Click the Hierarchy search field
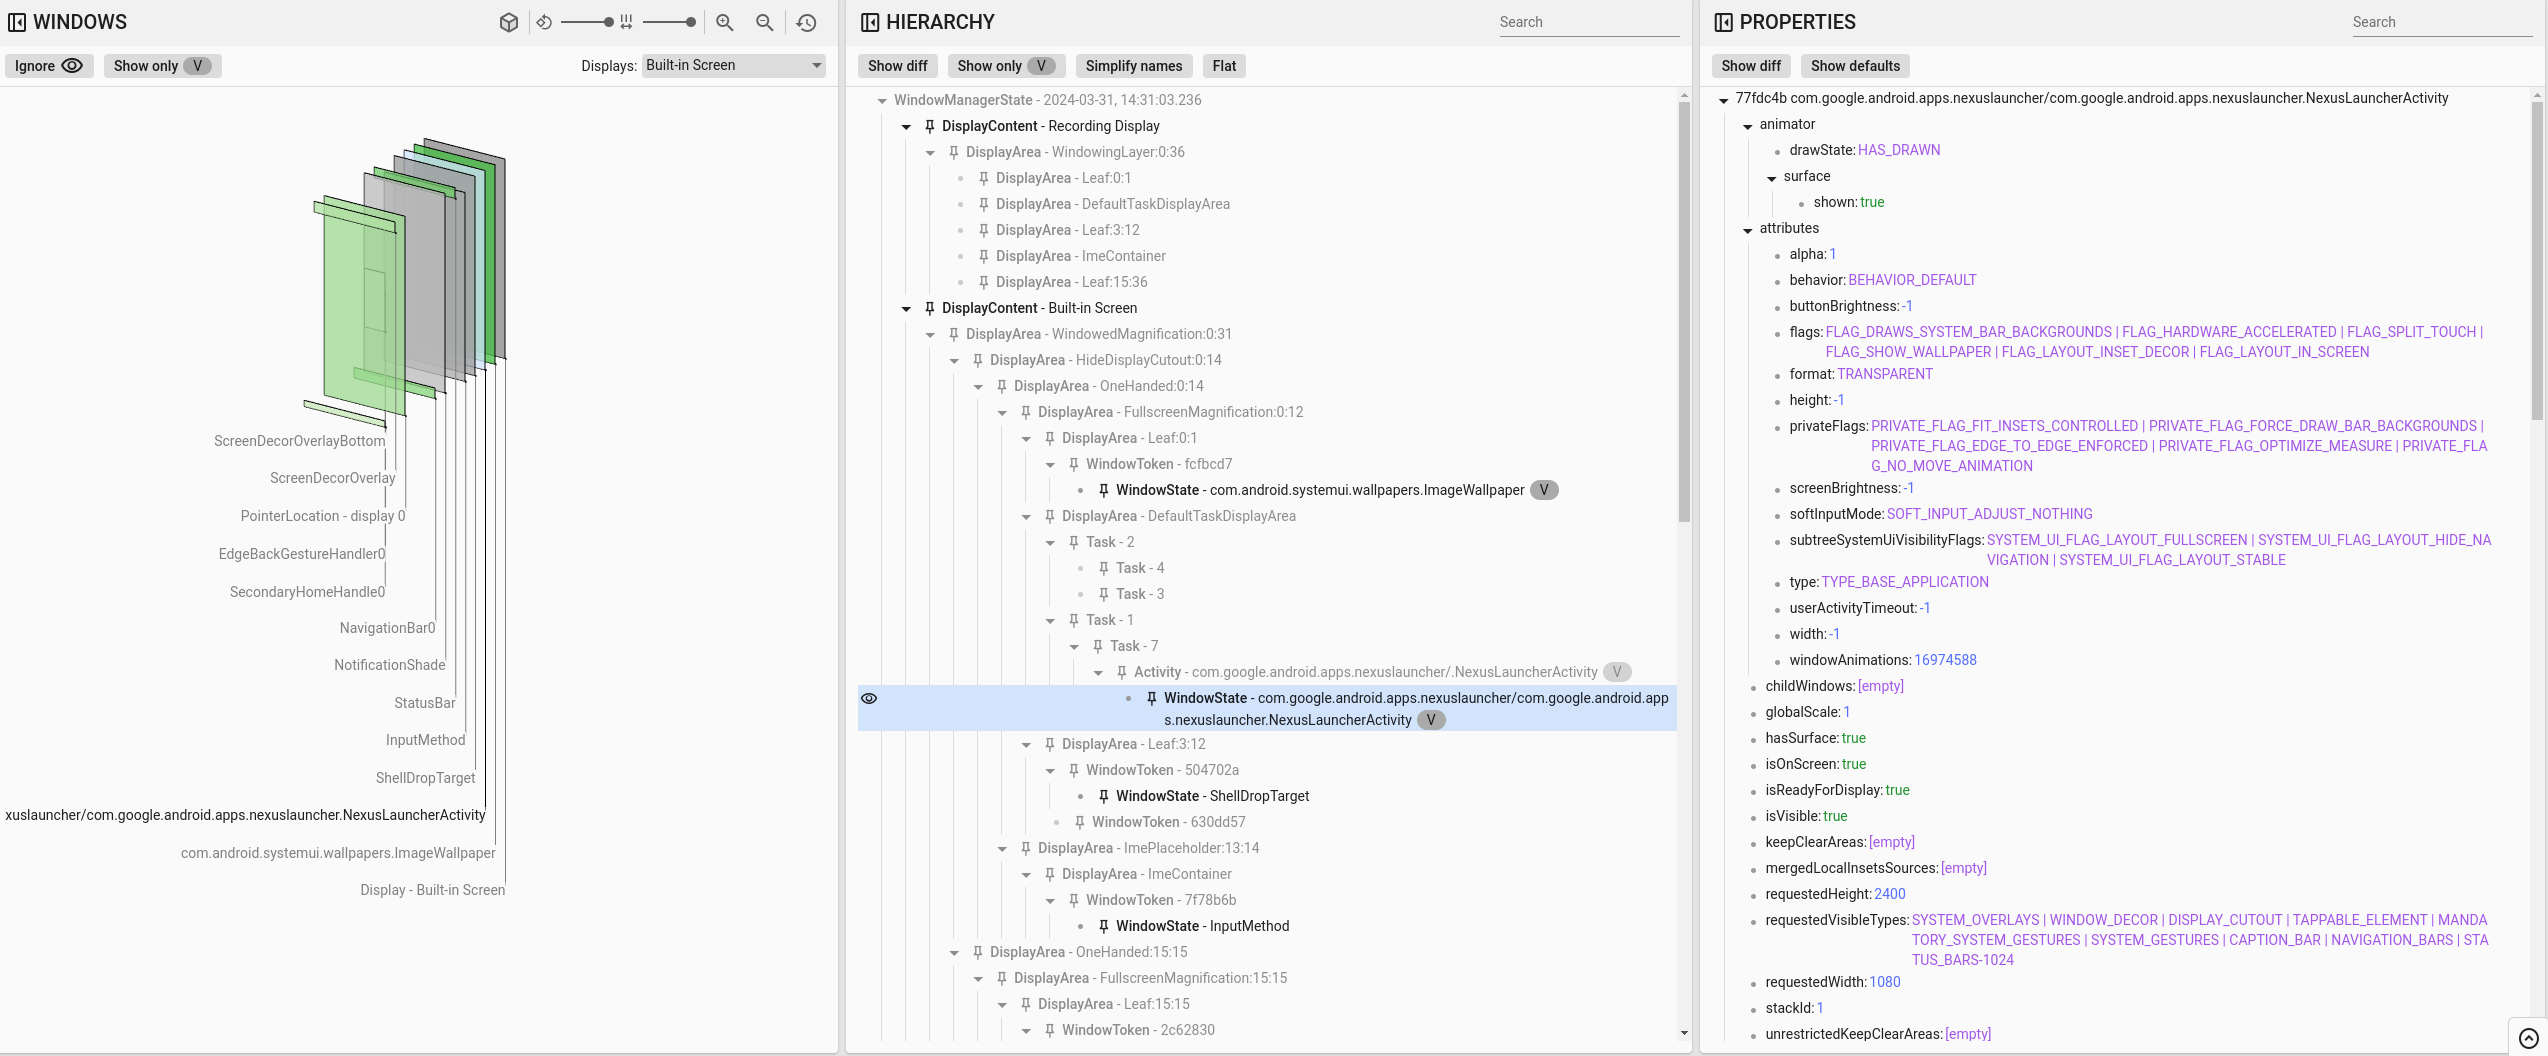The image size is (2548, 1056). 1589,21
